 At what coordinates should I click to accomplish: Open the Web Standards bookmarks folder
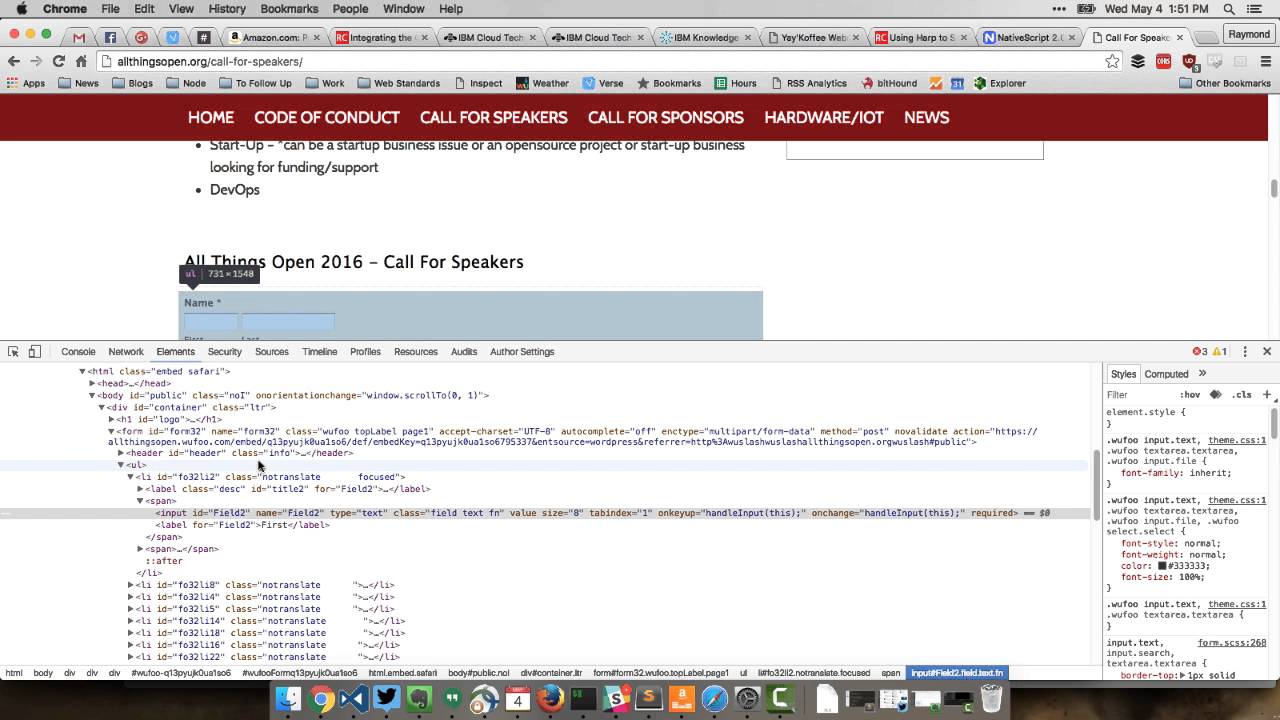pos(399,83)
